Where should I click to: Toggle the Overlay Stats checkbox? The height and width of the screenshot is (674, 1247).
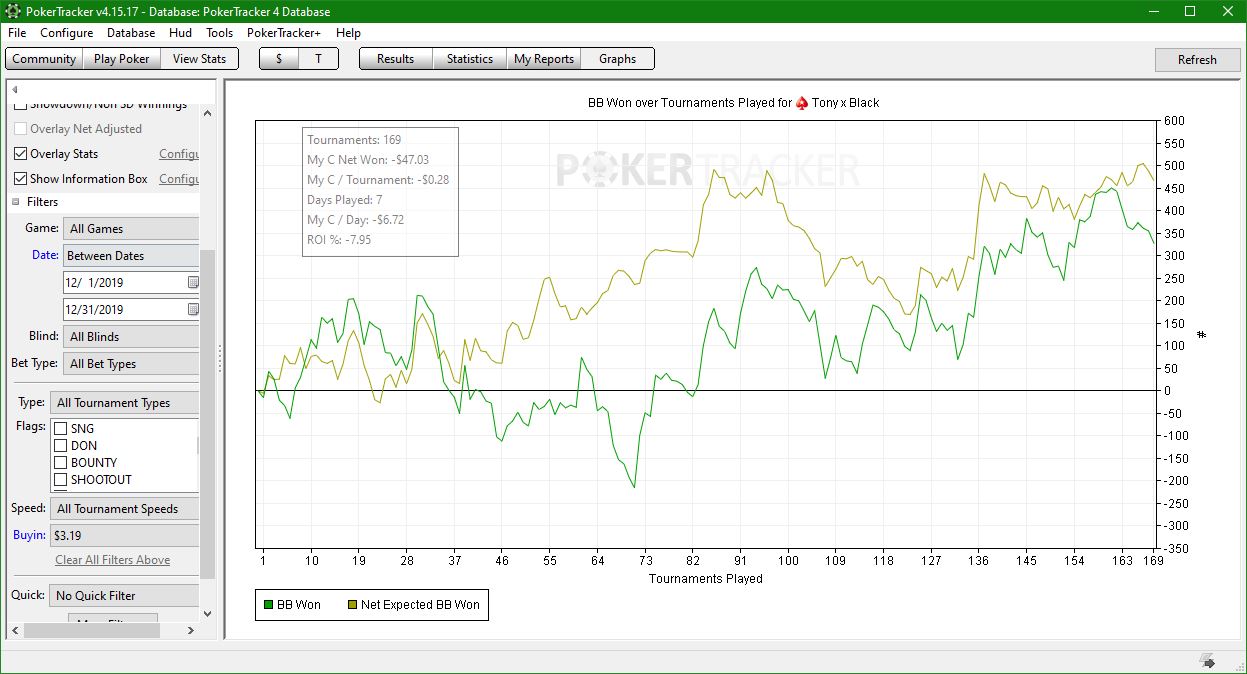tap(21, 154)
